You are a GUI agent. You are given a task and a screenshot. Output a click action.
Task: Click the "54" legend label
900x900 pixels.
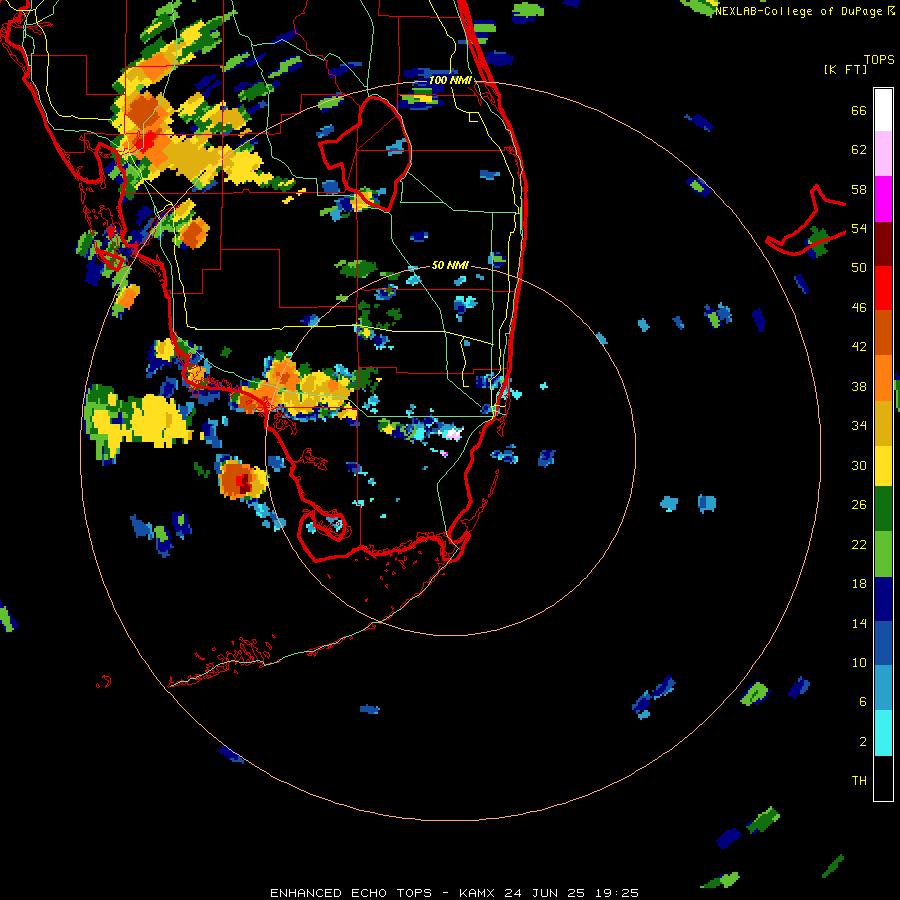click(859, 228)
